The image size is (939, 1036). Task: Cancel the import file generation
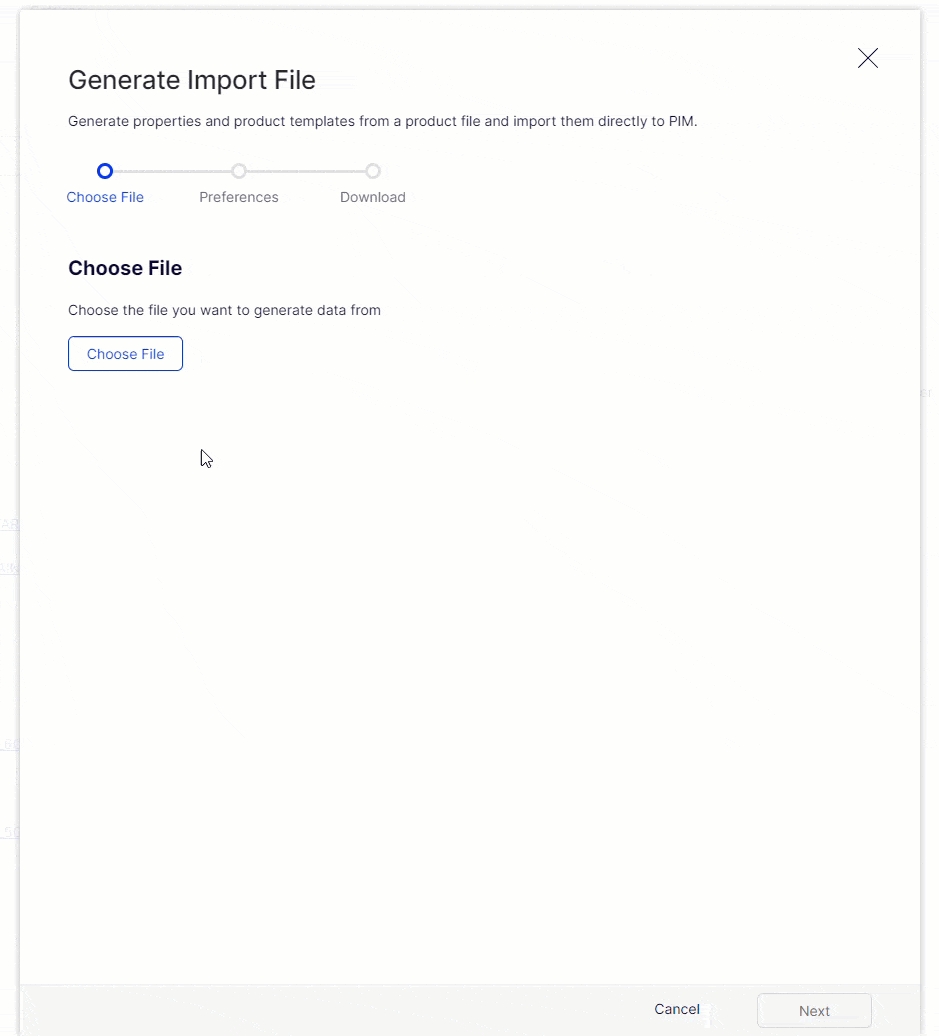(677, 1009)
